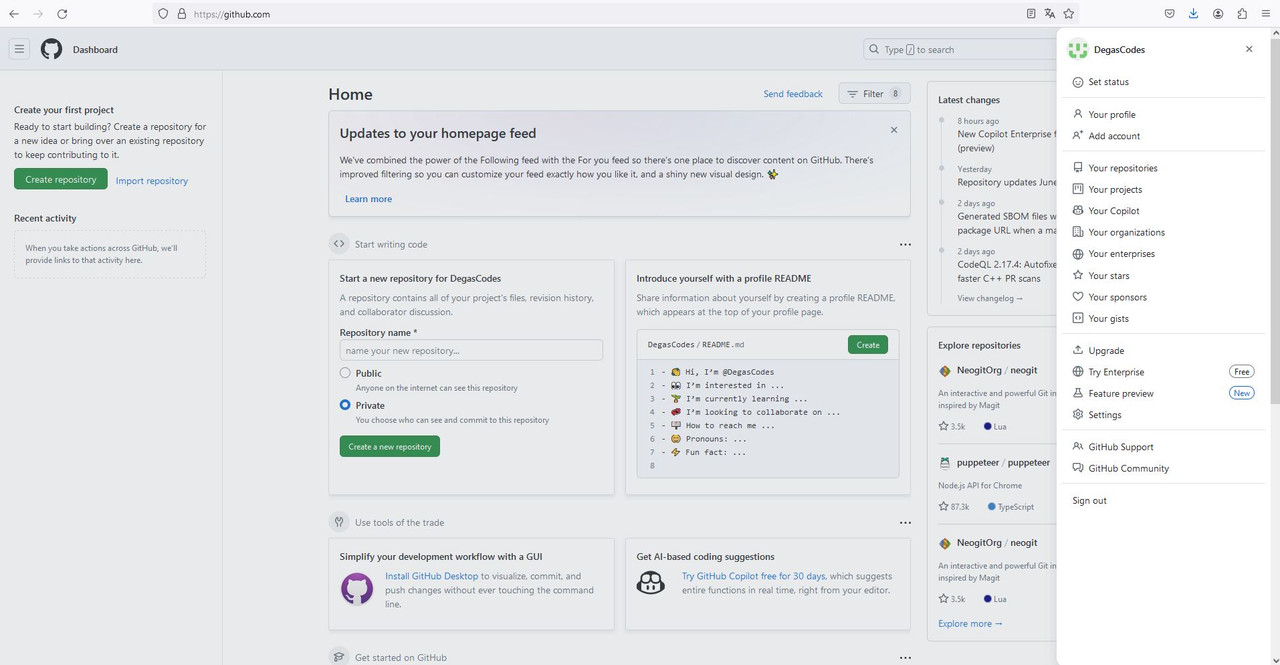Click Create a new repository button

pos(390,447)
